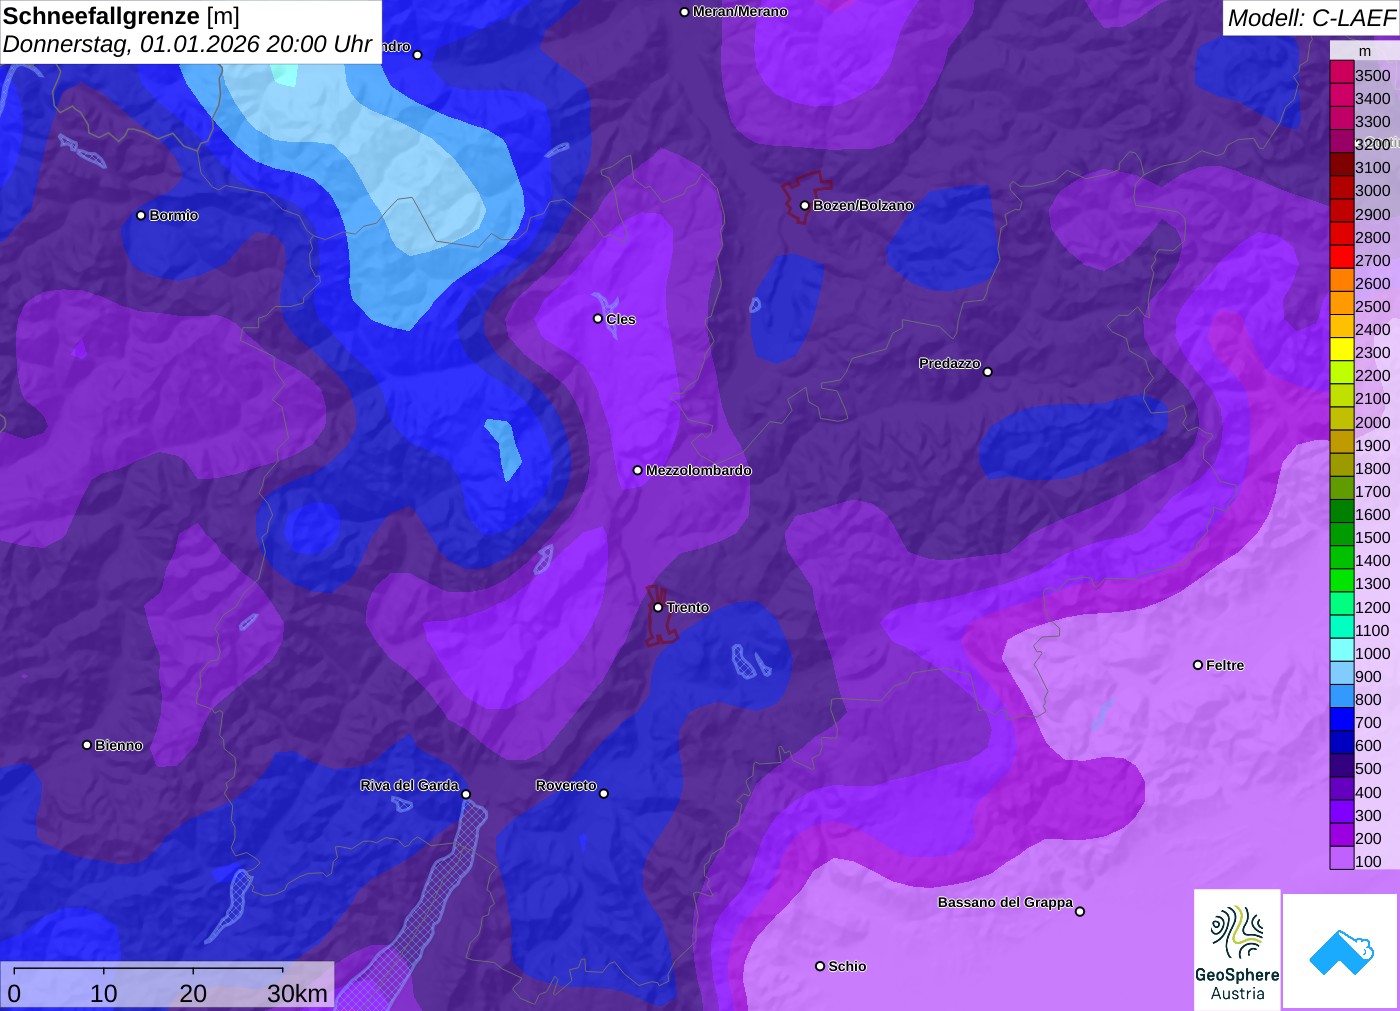Click the Meran/Merano marker dot

point(684,12)
